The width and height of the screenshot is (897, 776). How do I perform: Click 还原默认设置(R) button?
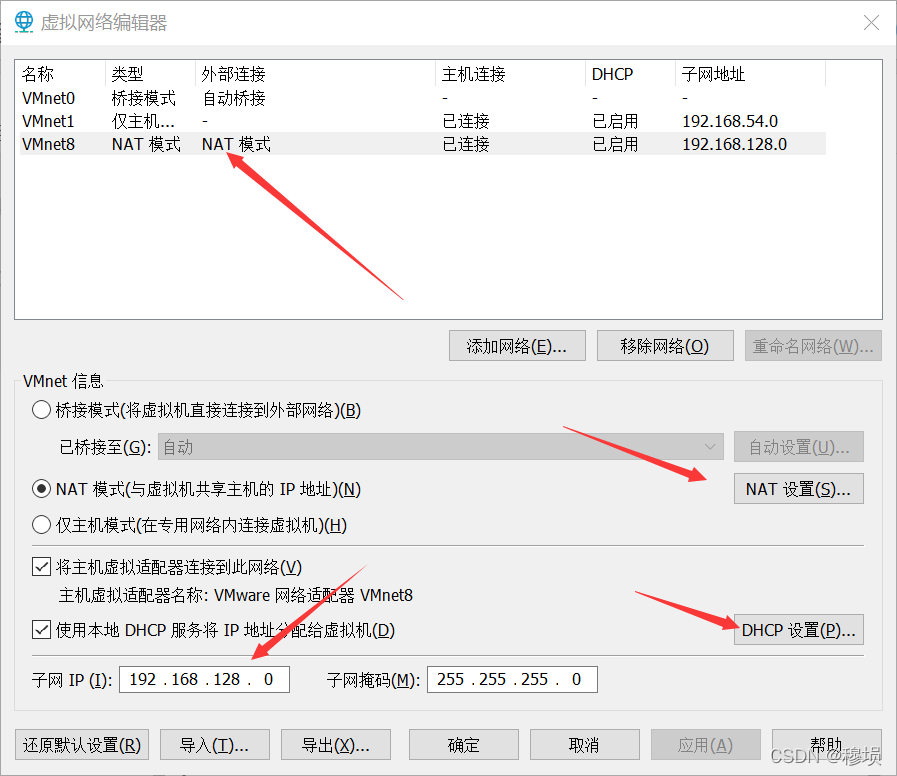[x=82, y=745]
